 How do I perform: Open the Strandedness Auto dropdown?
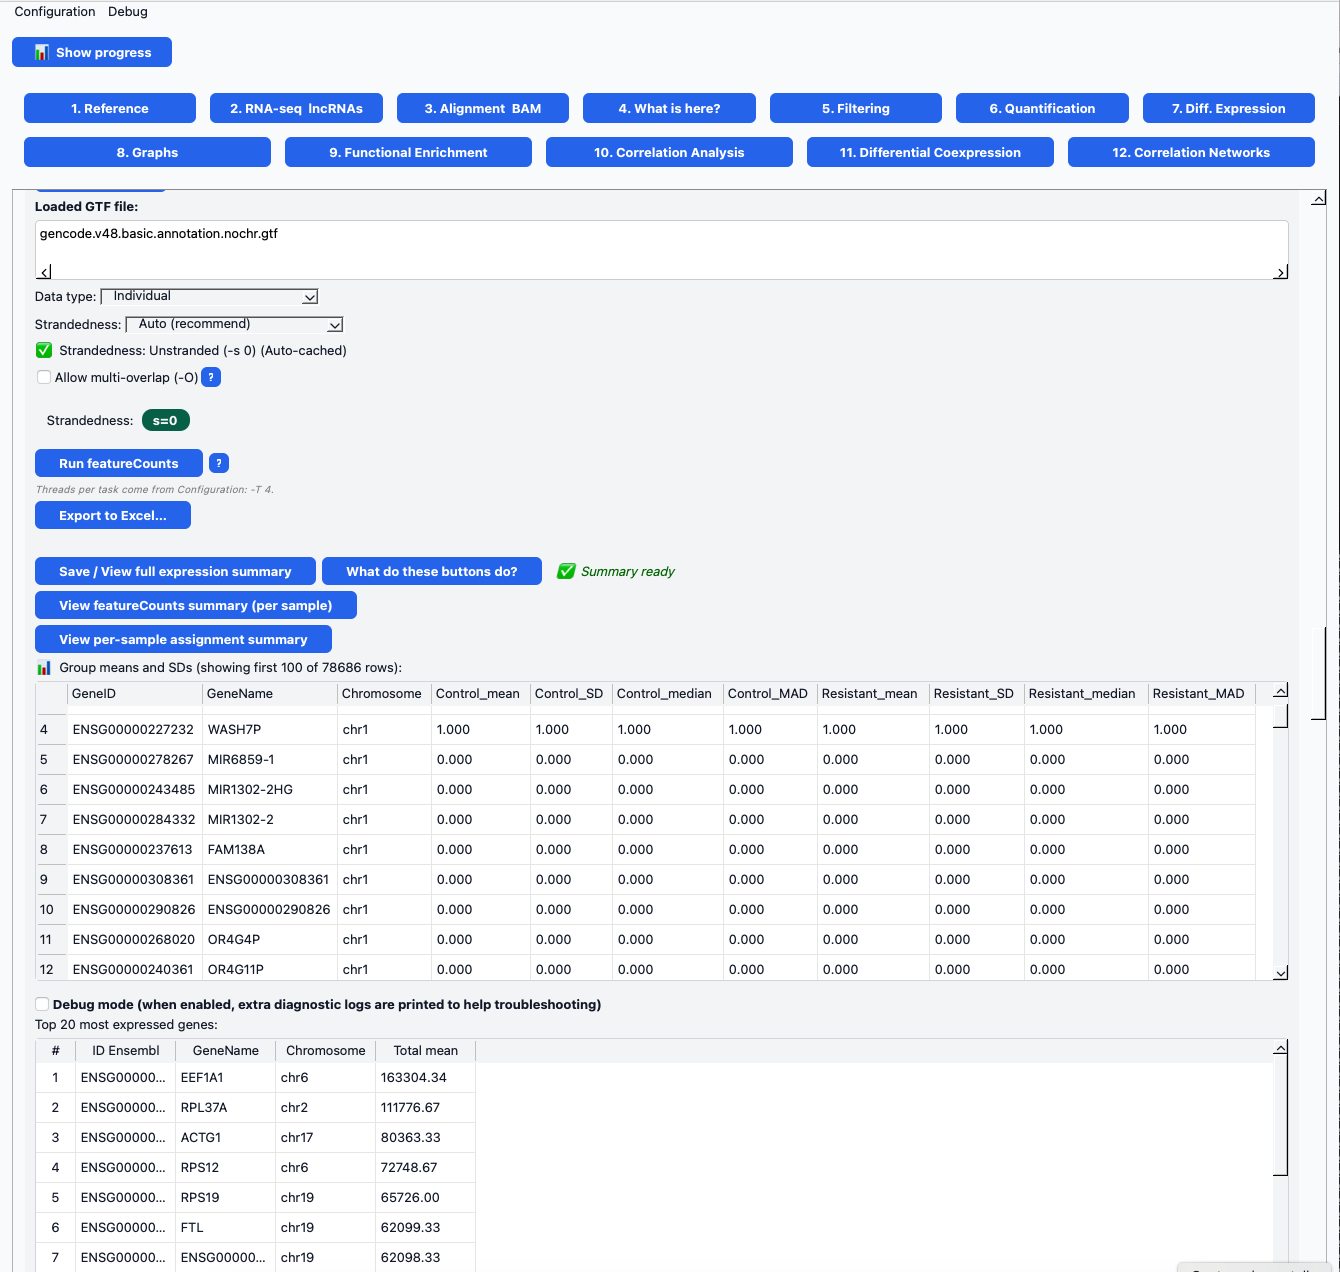point(234,324)
